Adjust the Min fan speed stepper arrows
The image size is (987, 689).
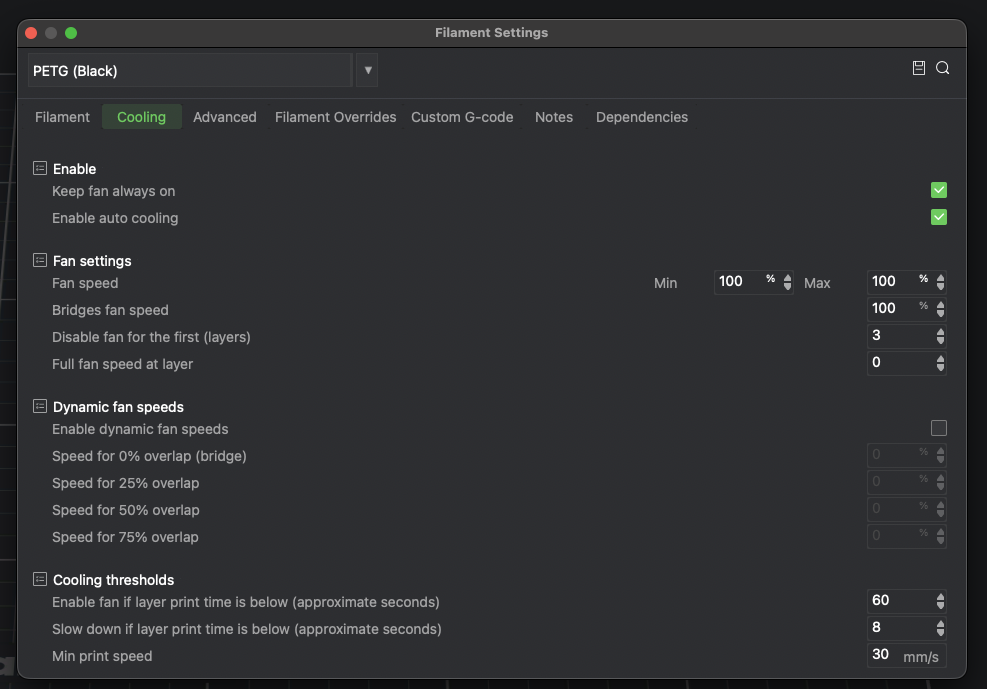click(787, 282)
